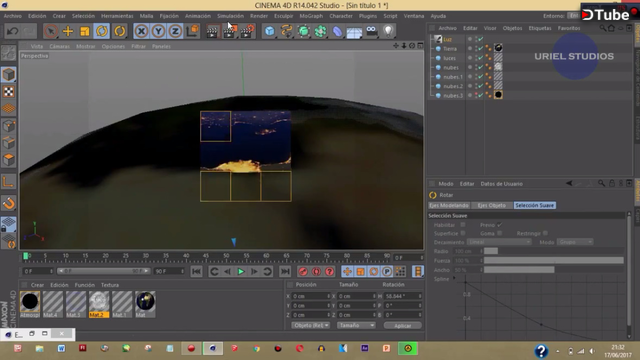Render the current view clapperboard icon
Screen dimensions: 640x360
click(212, 31)
